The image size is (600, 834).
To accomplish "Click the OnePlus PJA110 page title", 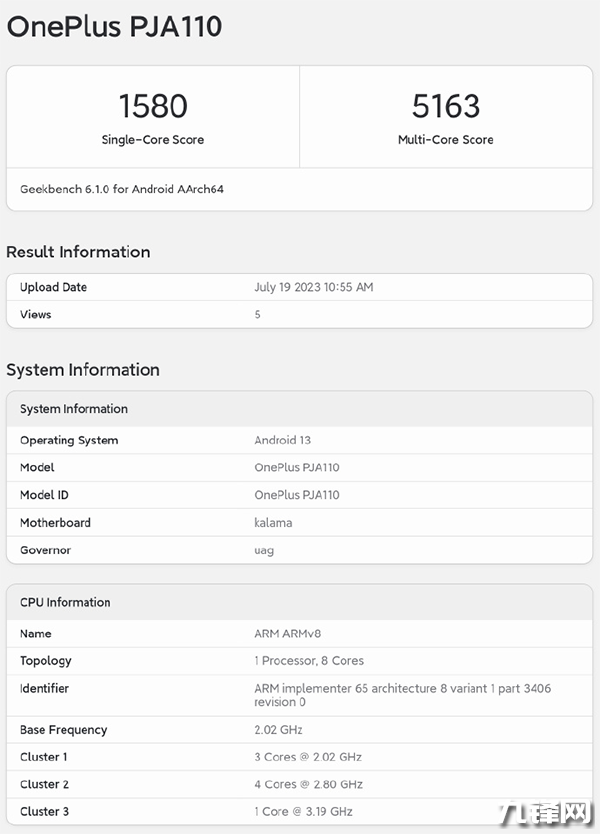I will 114,27.
